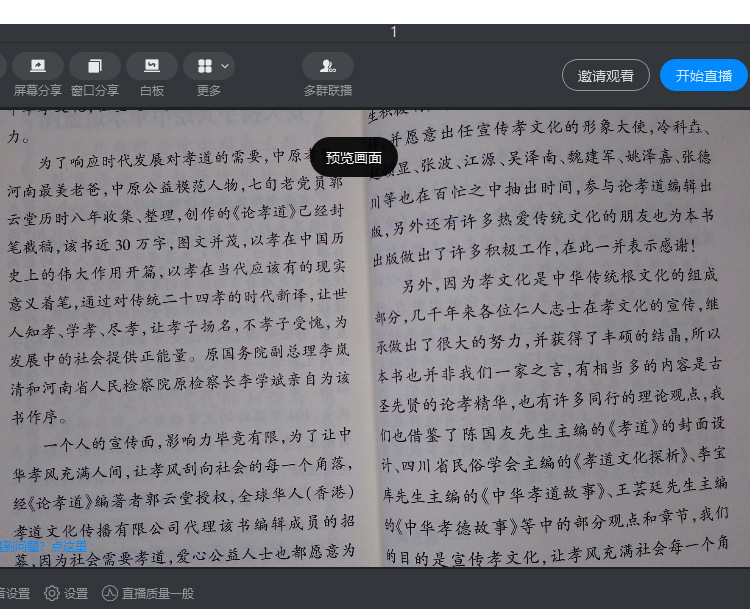Open 多群联播 multi-group broadcast icon
Viewport: 750px width, 609px height.
coord(327,66)
